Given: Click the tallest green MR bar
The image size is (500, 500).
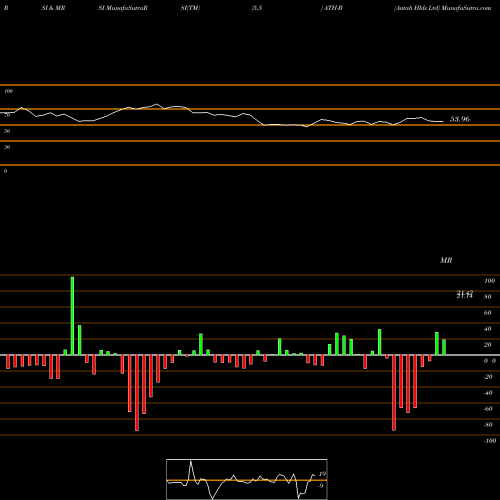Looking at the screenshot, I should 72,316.
